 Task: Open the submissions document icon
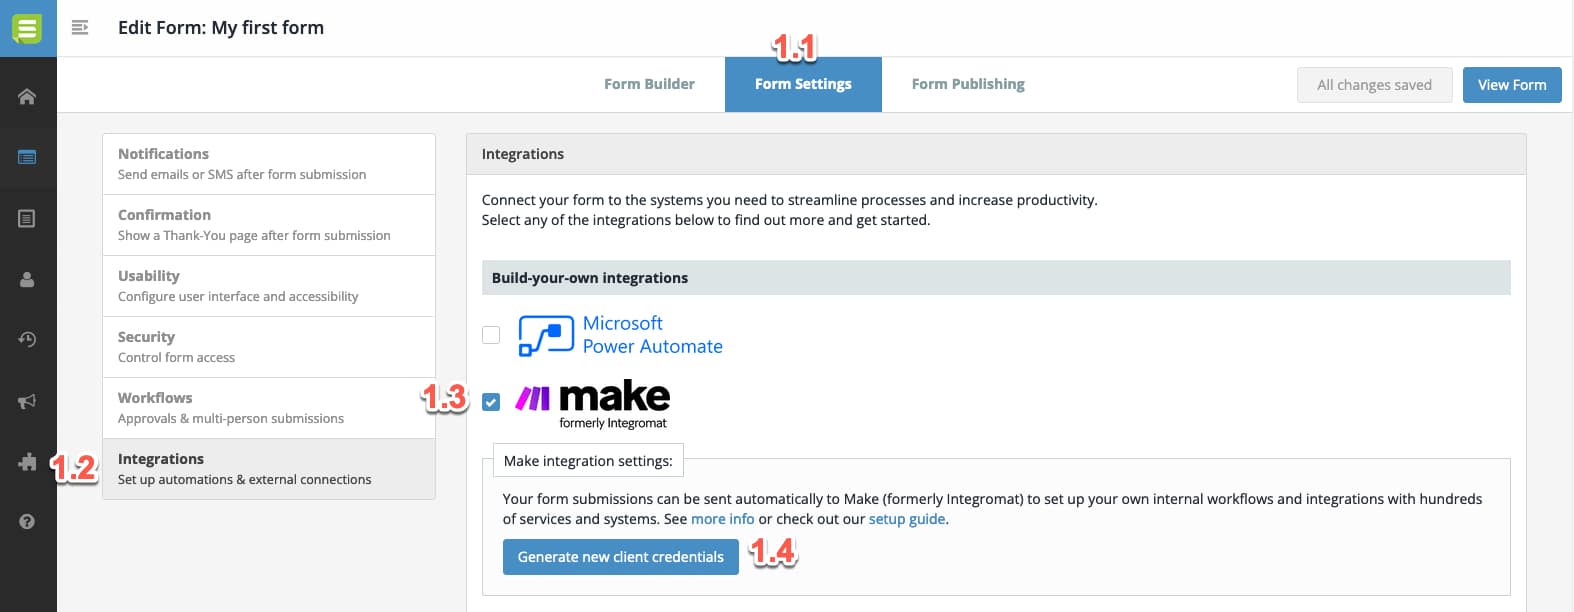(27, 218)
